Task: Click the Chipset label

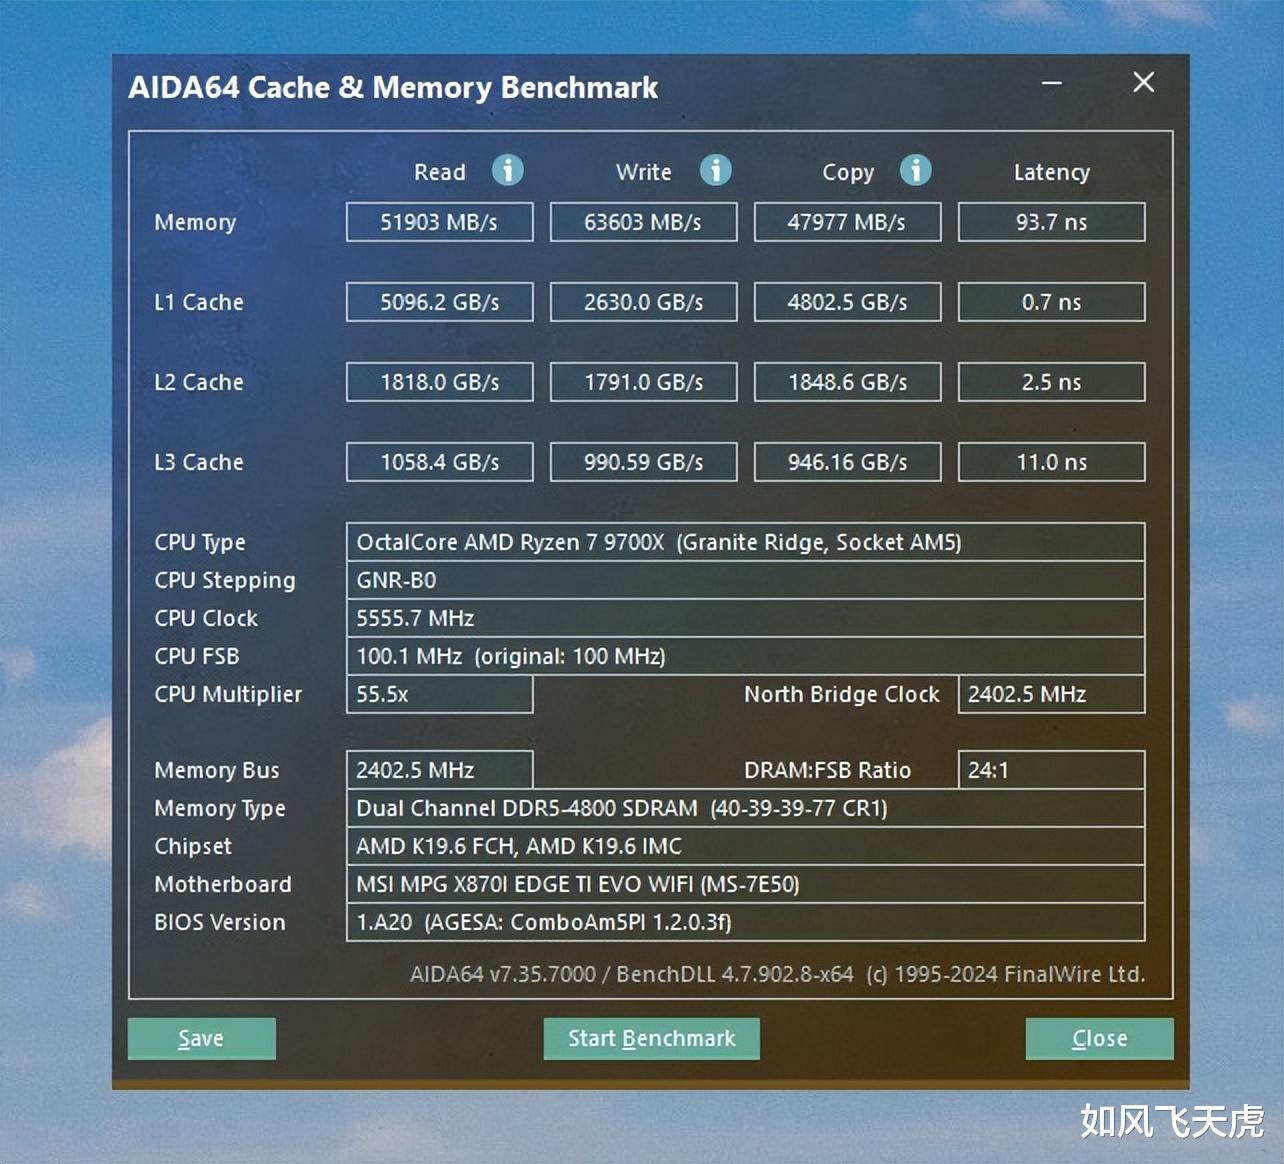Action: click(x=193, y=847)
